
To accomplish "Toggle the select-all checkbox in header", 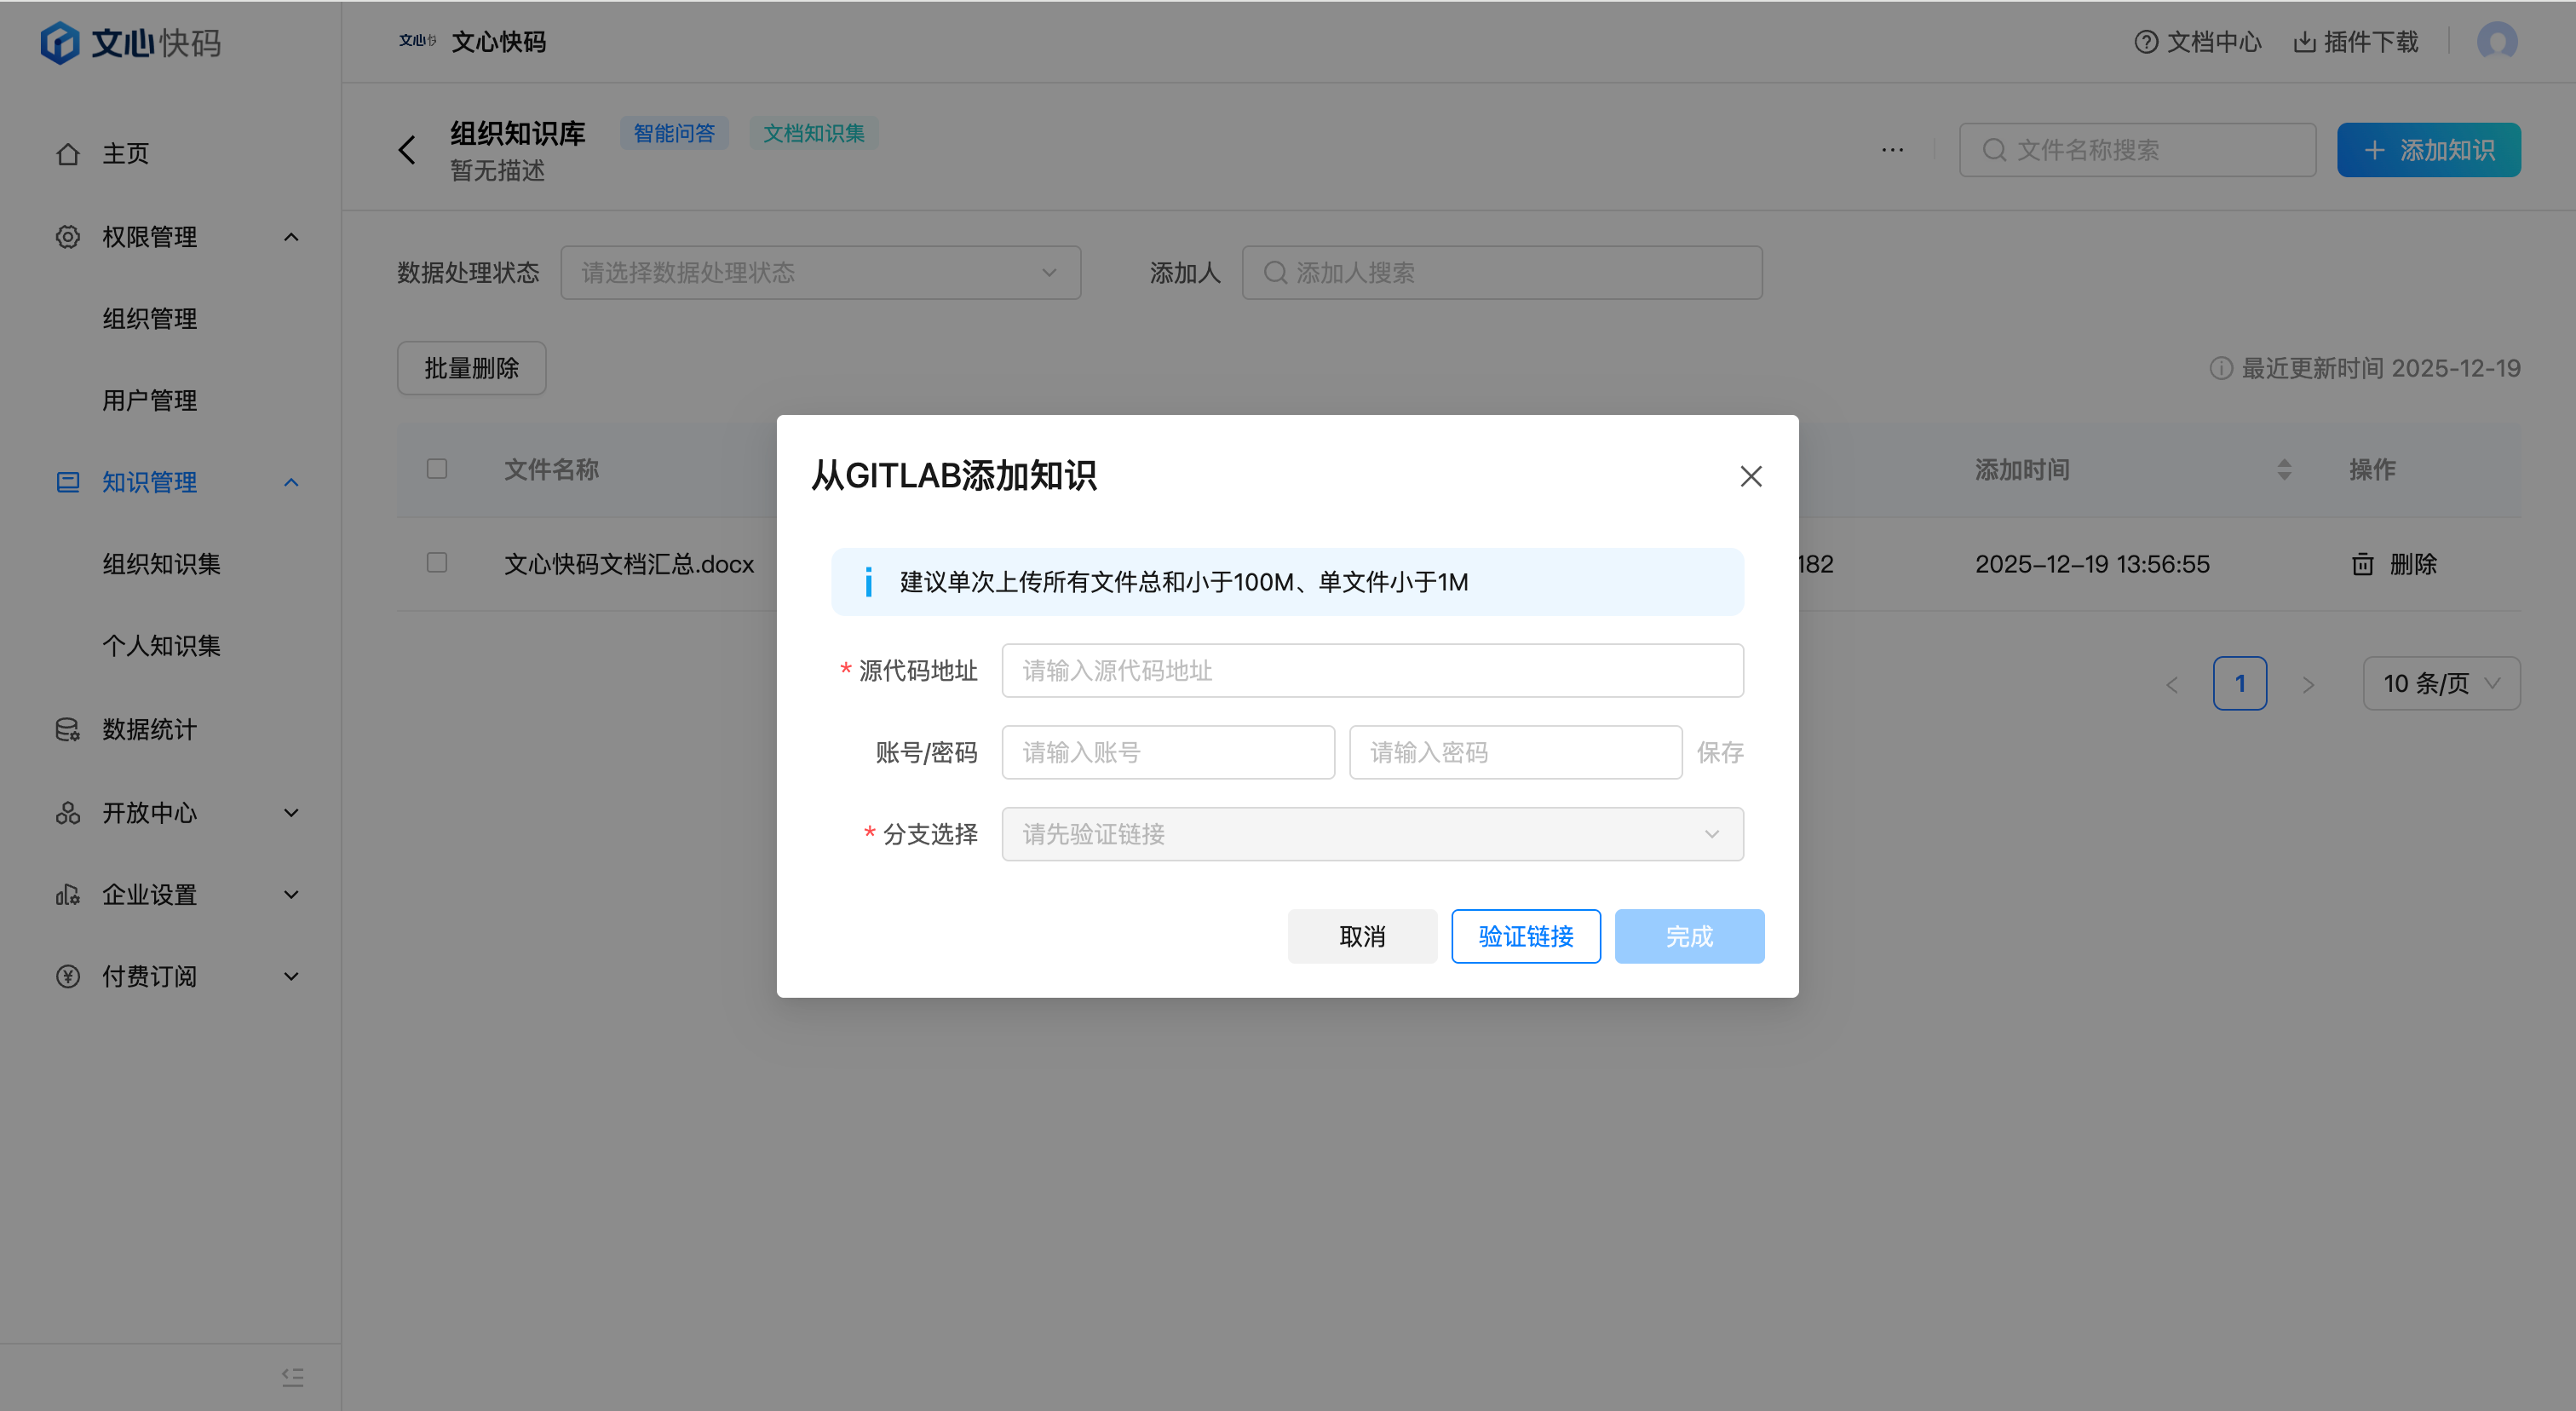I will point(437,468).
